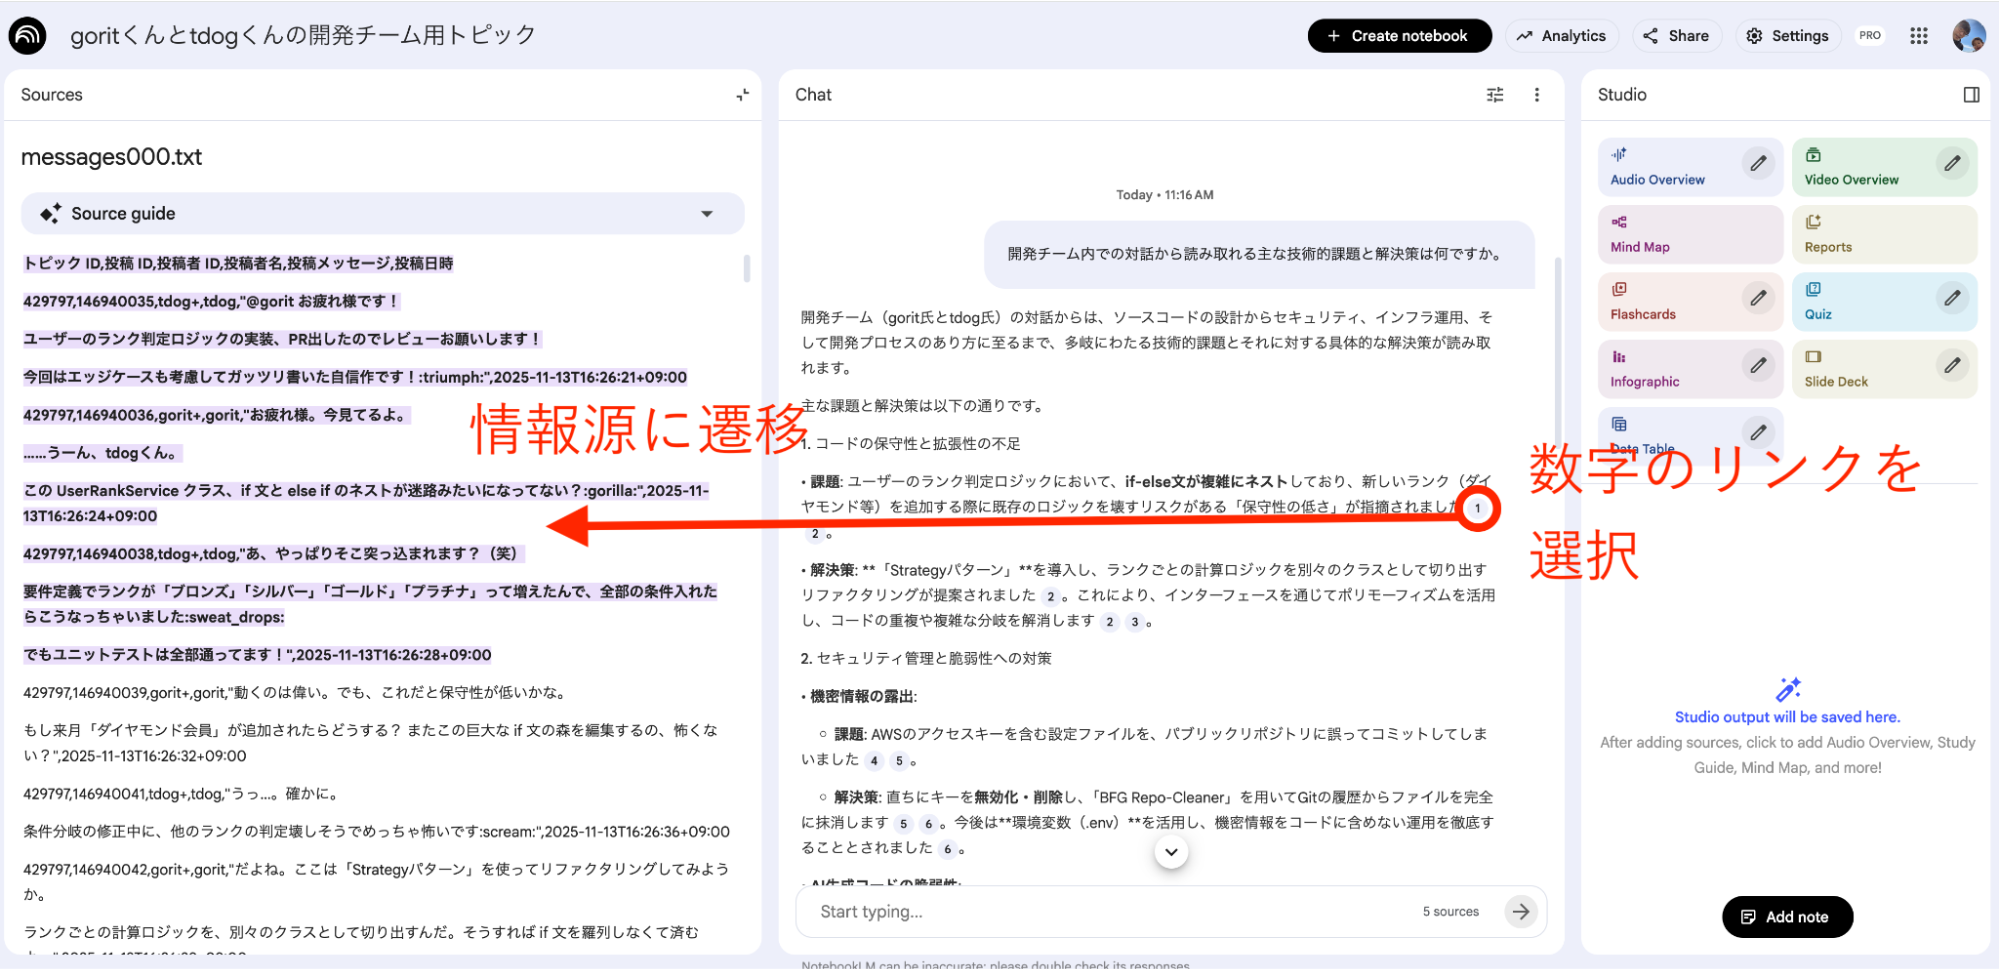The width and height of the screenshot is (1999, 970).
Task: Click the circled citation number 1
Action: coord(1477,508)
